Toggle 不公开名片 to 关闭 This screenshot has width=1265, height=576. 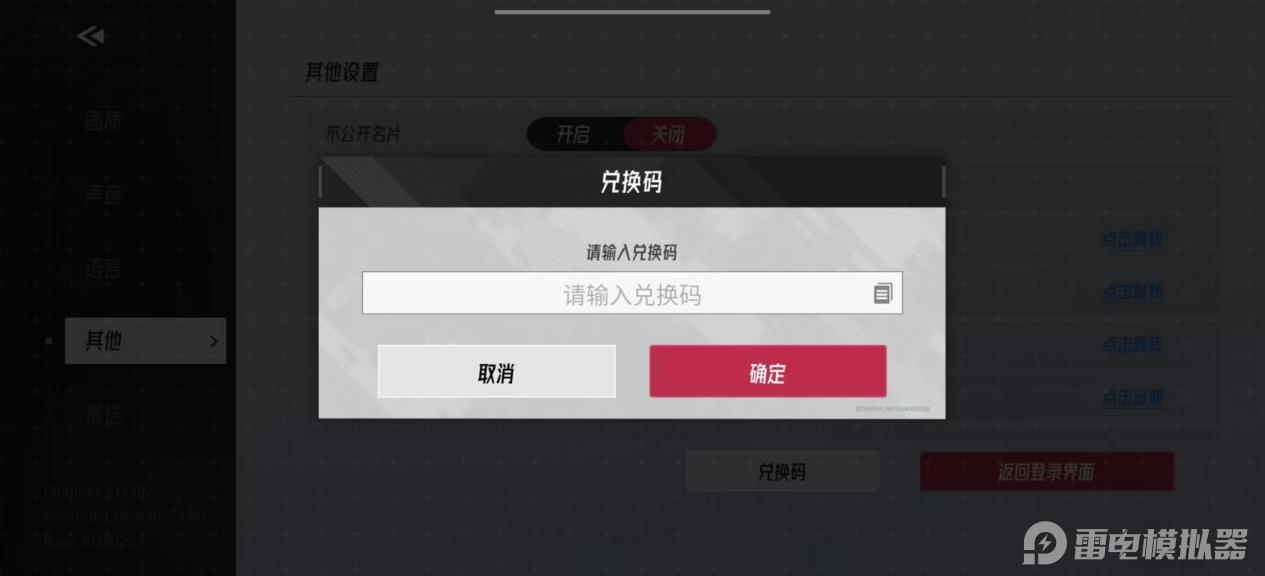(x=669, y=134)
